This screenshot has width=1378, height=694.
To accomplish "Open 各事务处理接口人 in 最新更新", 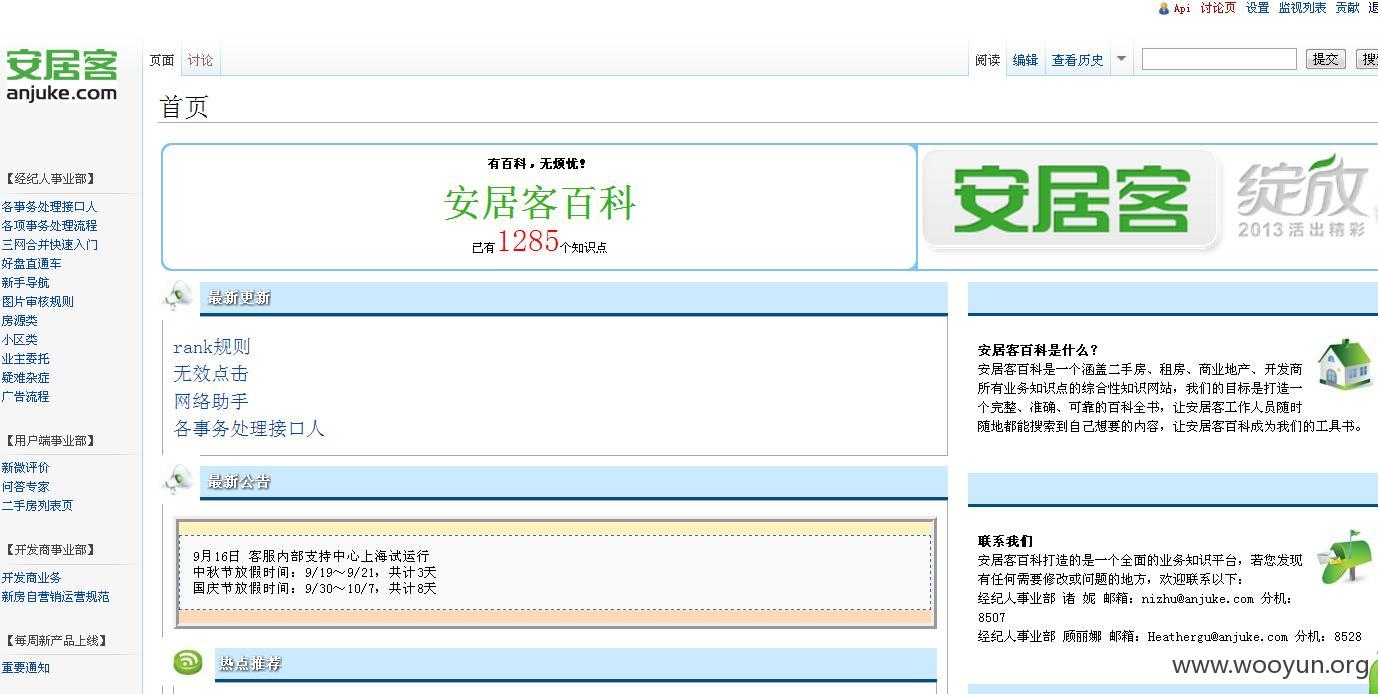I will point(249,429).
